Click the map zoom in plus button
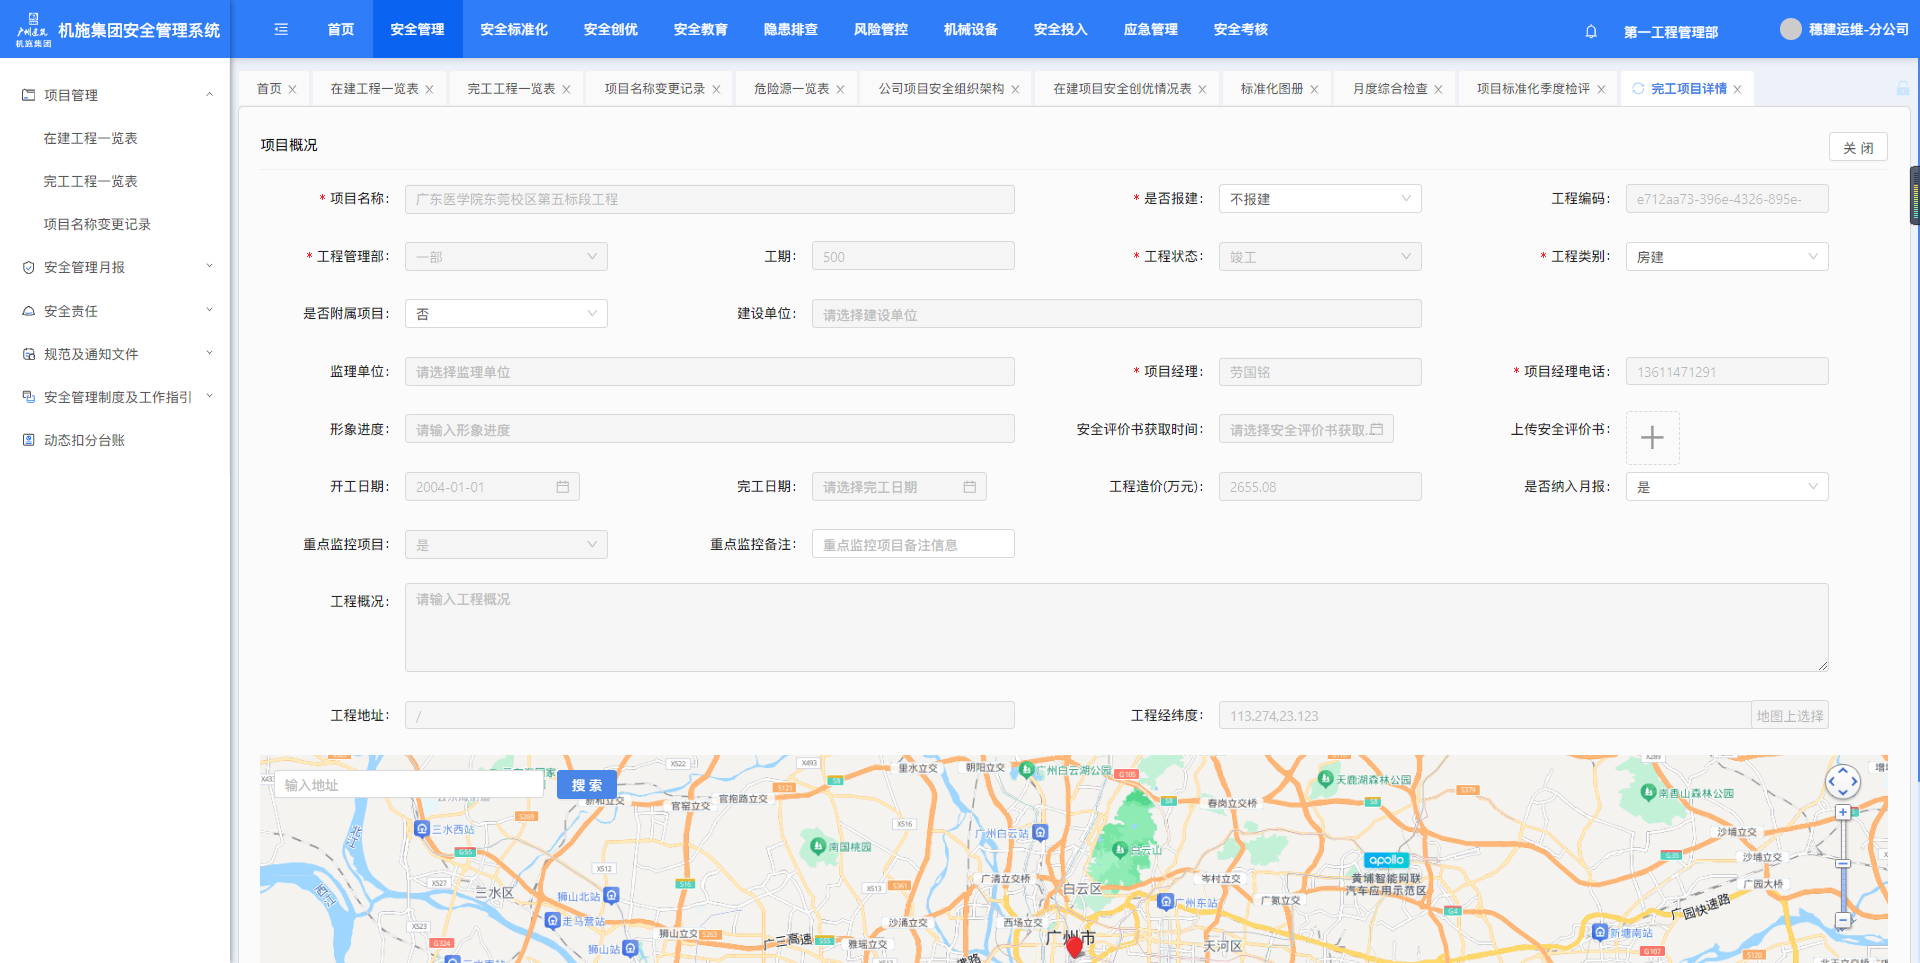Viewport: 1920px width, 963px height. 1843,813
